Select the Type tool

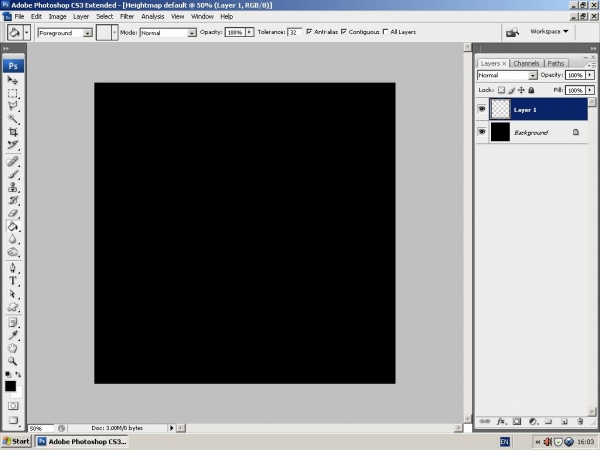[13, 281]
